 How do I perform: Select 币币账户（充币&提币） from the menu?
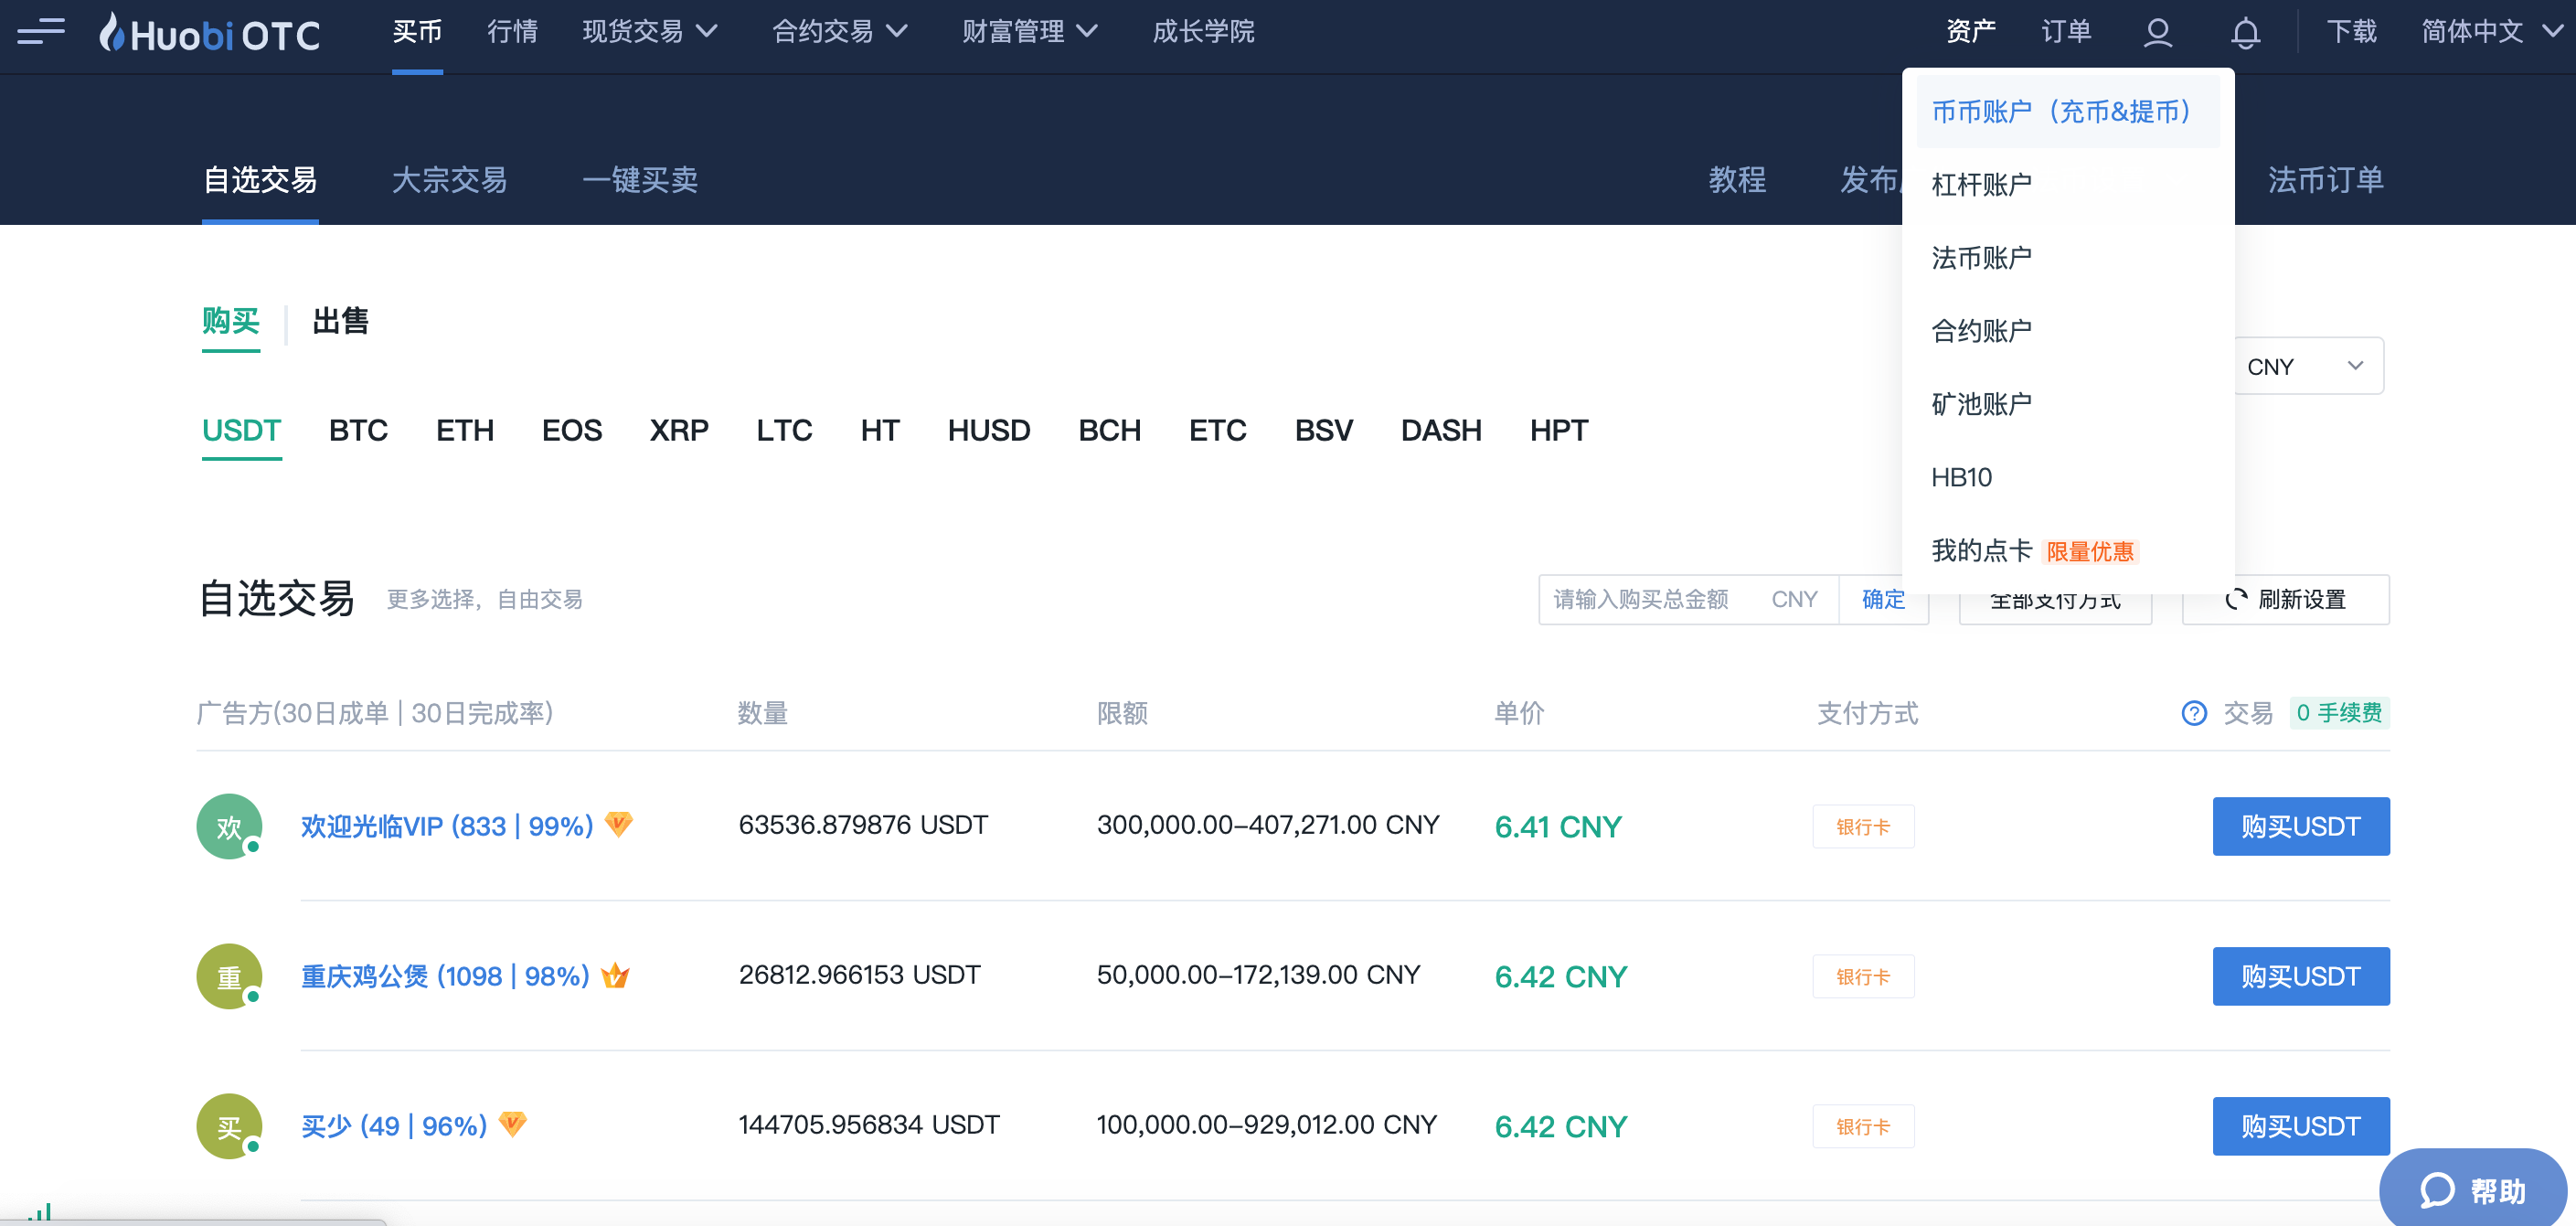click(2067, 111)
